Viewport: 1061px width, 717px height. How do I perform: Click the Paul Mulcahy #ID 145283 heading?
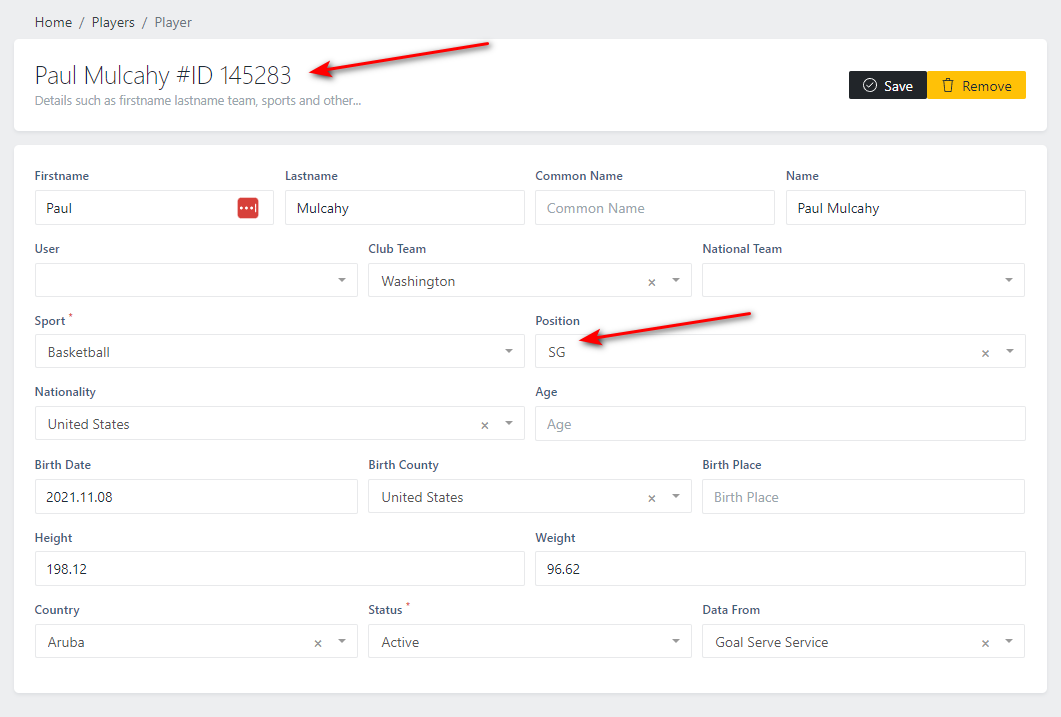click(x=163, y=75)
